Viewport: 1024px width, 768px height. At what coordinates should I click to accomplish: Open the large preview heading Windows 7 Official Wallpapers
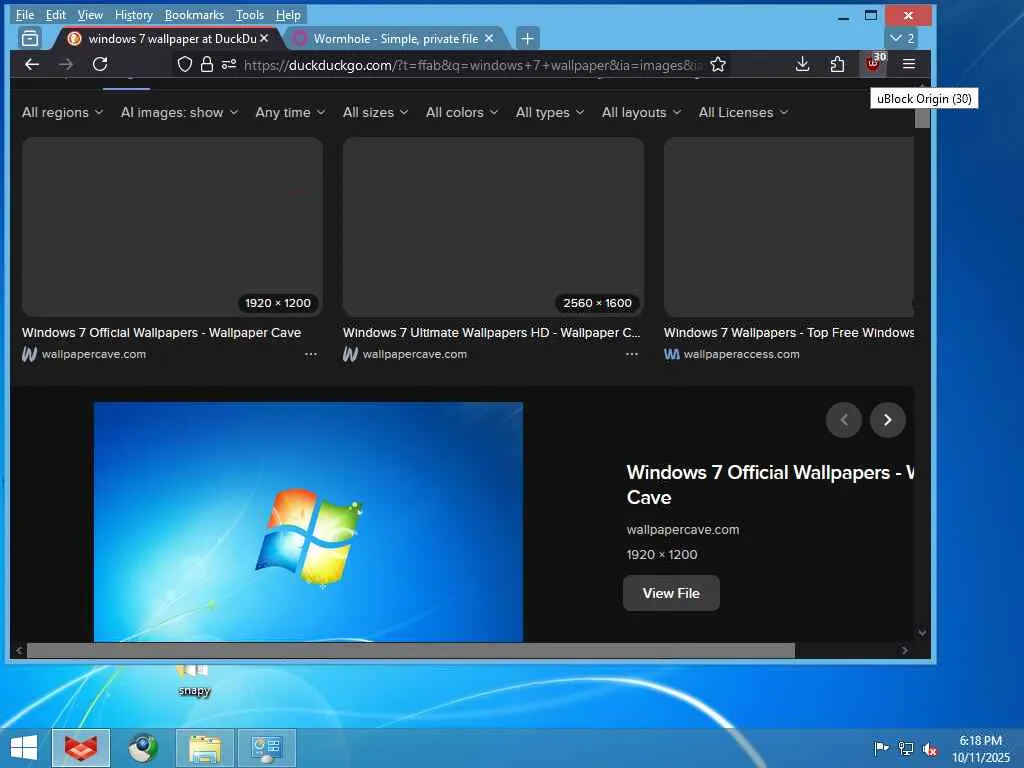769,485
